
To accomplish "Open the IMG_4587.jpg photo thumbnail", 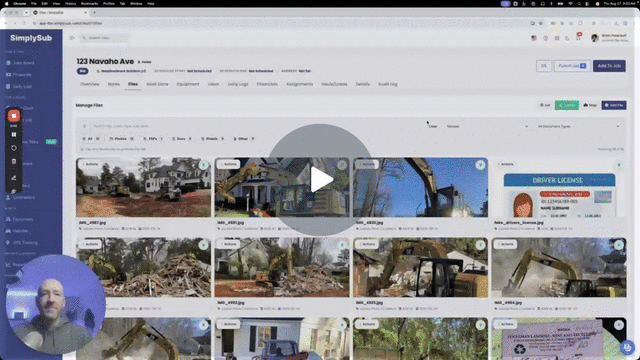I will [143, 187].
